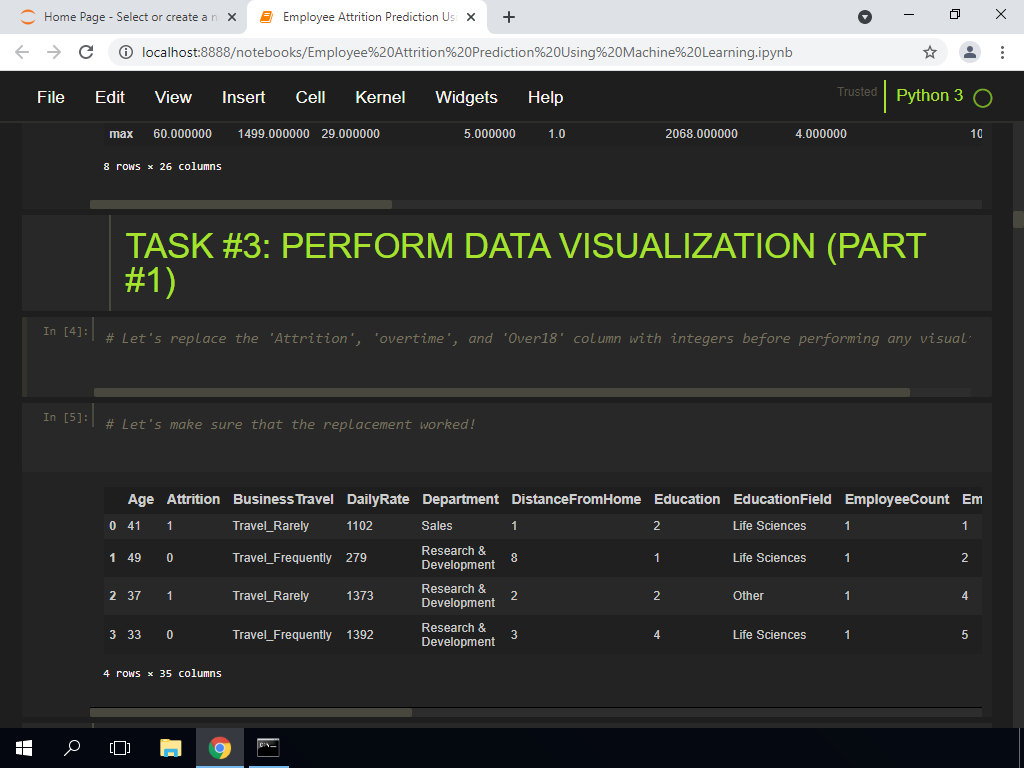Click the In [5] prompt label
The height and width of the screenshot is (768, 1024).
tap(65, 417)
